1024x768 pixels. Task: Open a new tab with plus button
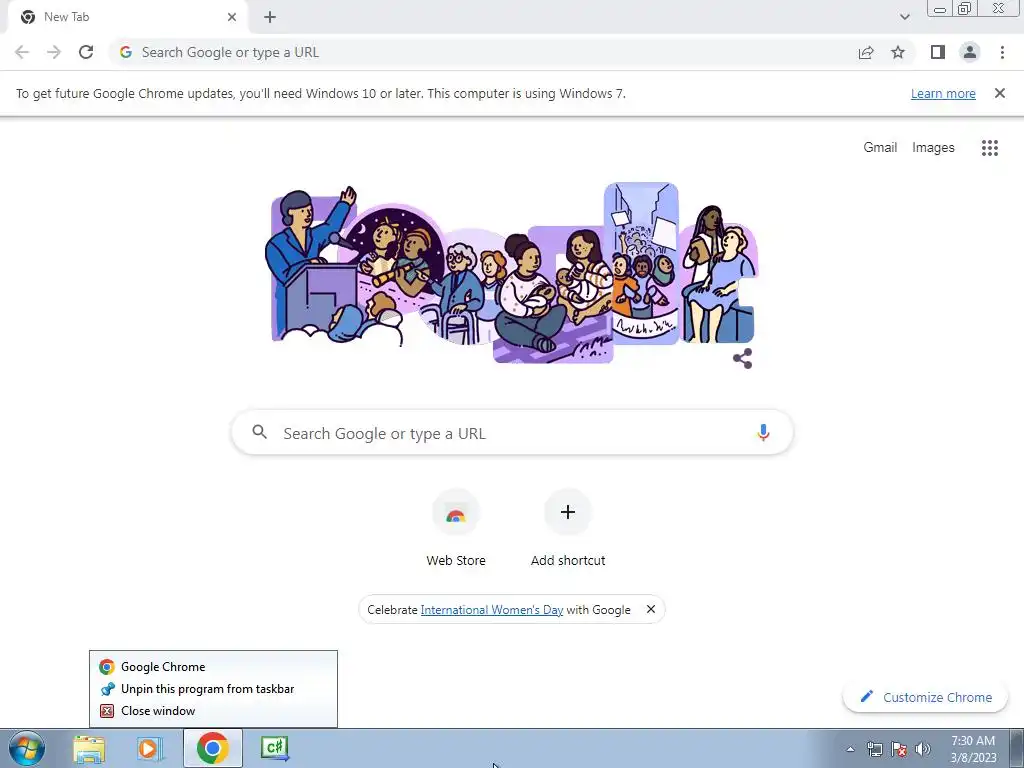point(270,17)
